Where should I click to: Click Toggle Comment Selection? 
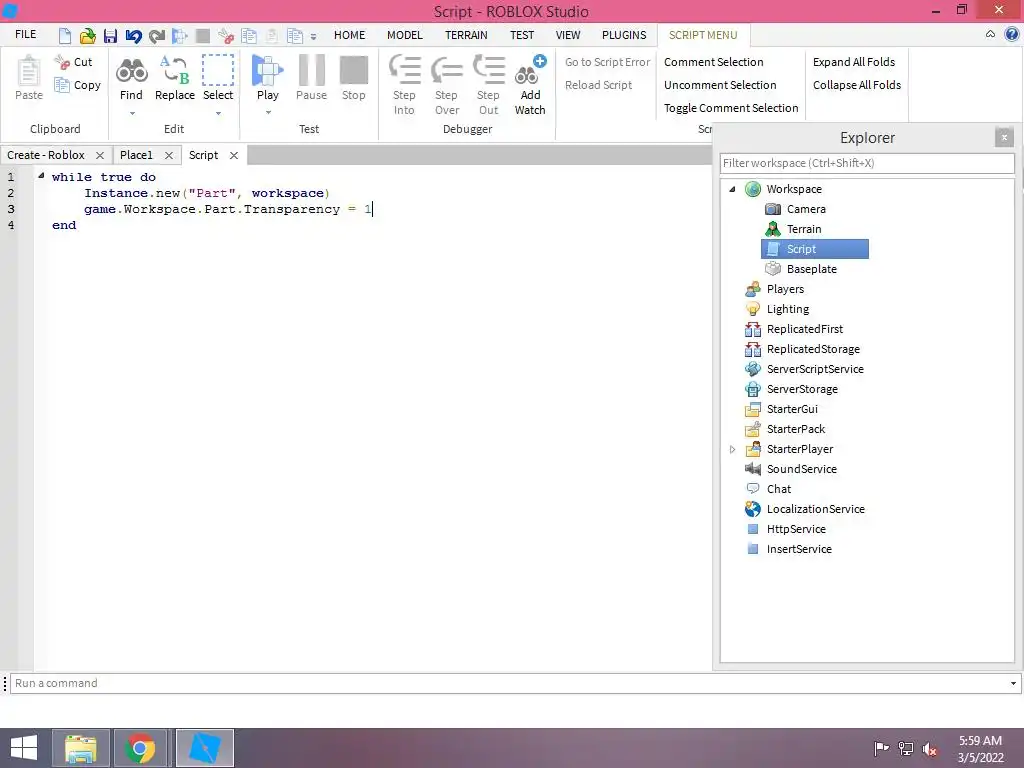[731, 108]
